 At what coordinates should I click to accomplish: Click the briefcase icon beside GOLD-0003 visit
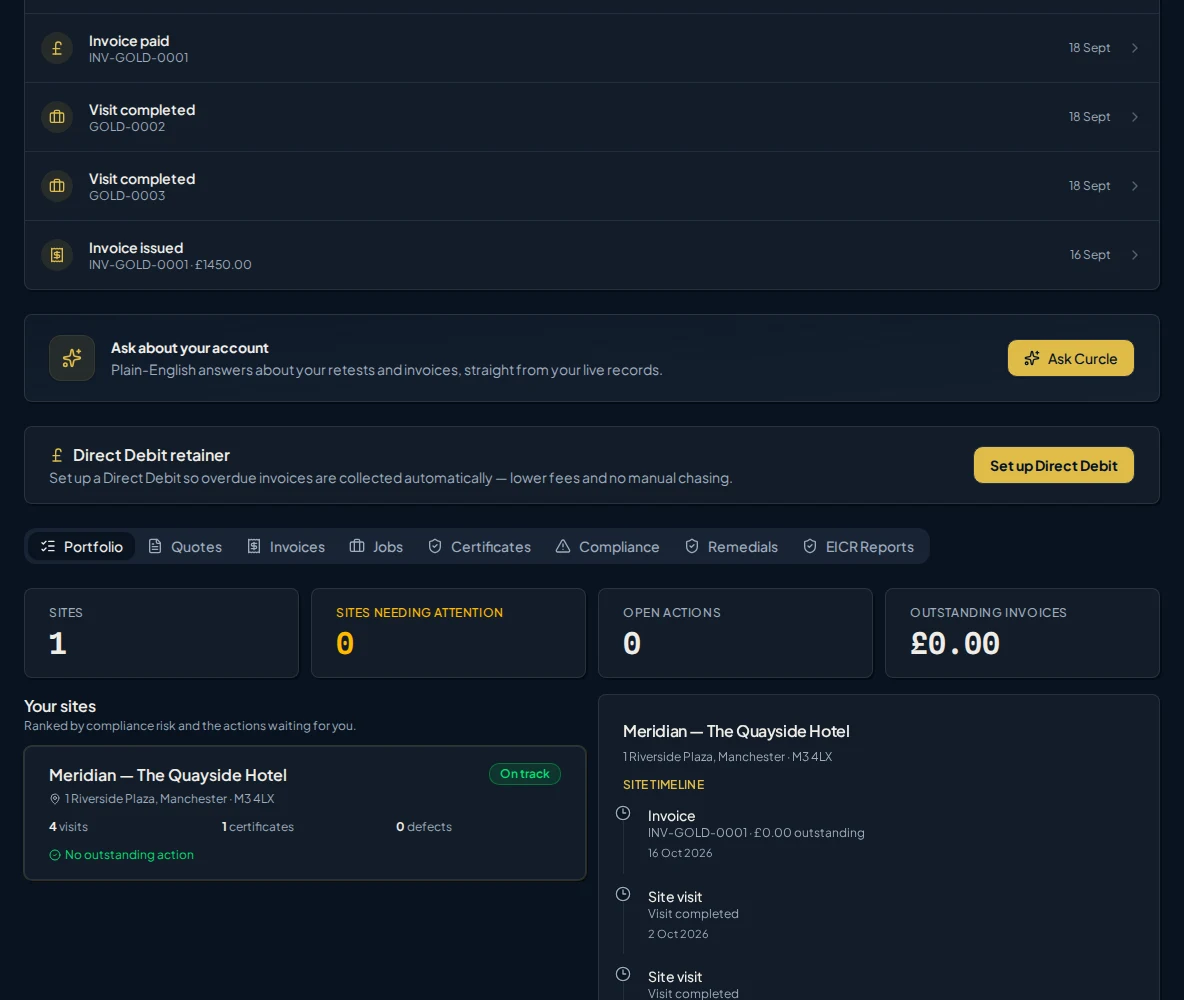point(57,186)
